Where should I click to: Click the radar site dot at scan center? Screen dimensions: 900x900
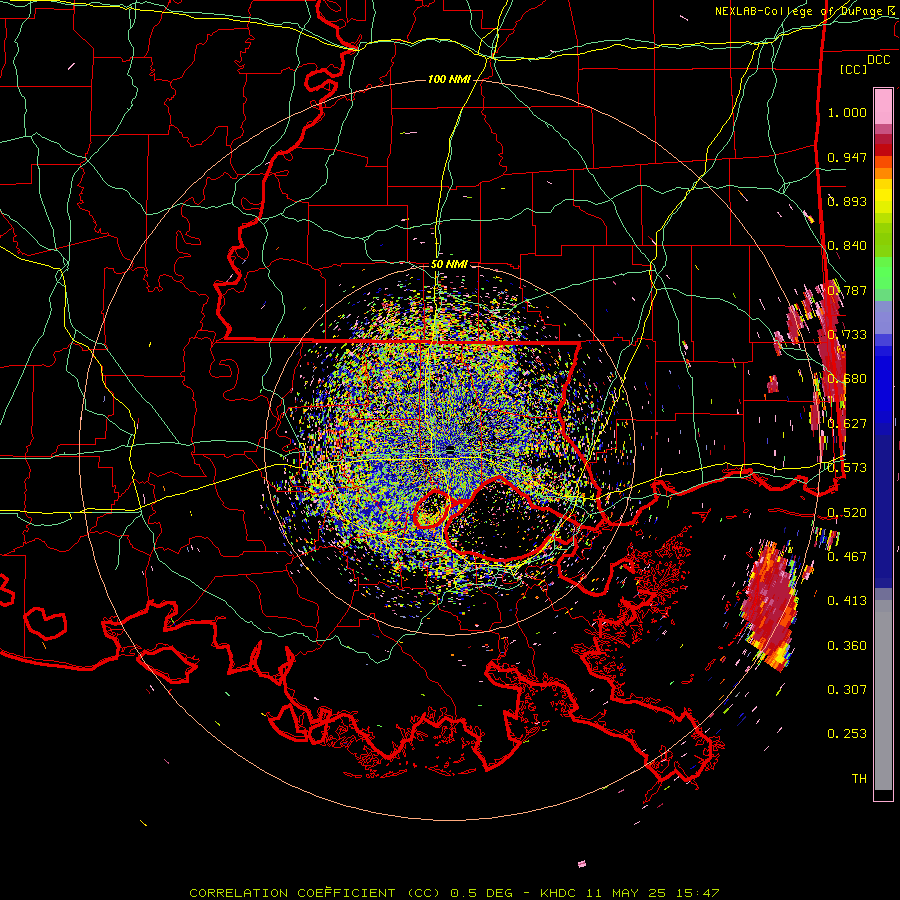(x=450, y=449)
